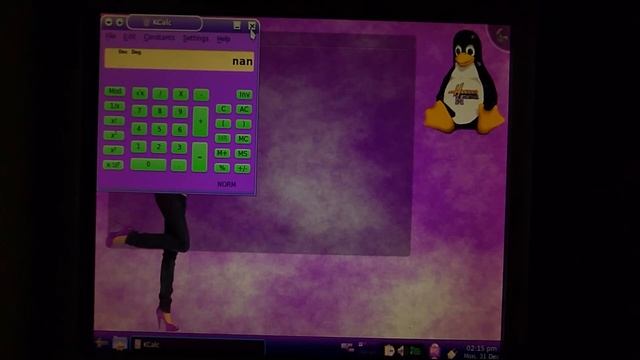Open the Constants menu
This screenshot has width=640, height=360.
coord(159,38)
